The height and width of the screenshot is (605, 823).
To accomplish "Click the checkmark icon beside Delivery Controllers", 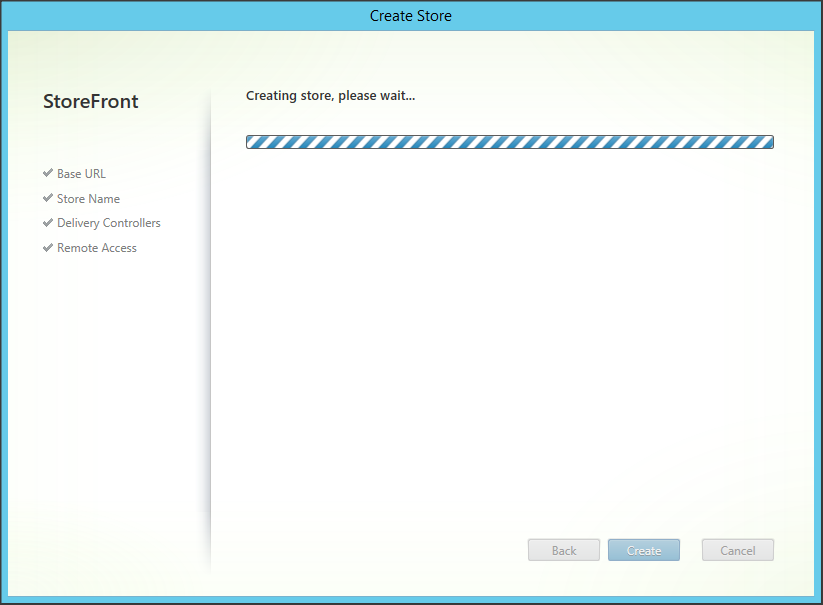I will (x=48, y=222).
